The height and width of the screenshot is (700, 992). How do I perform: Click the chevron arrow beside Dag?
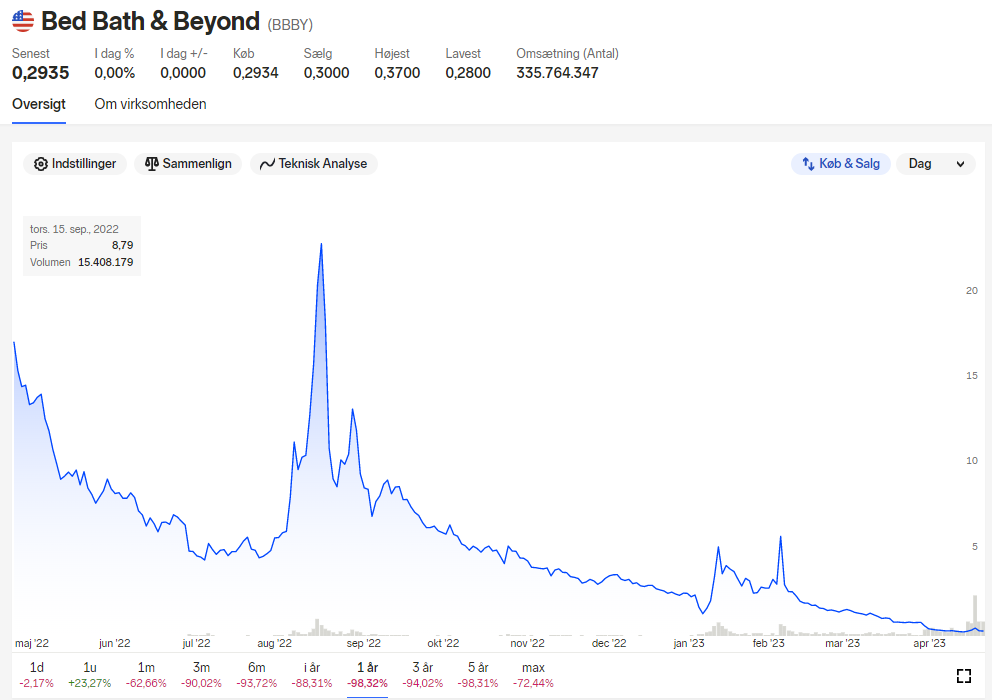[x=960, y=165]
